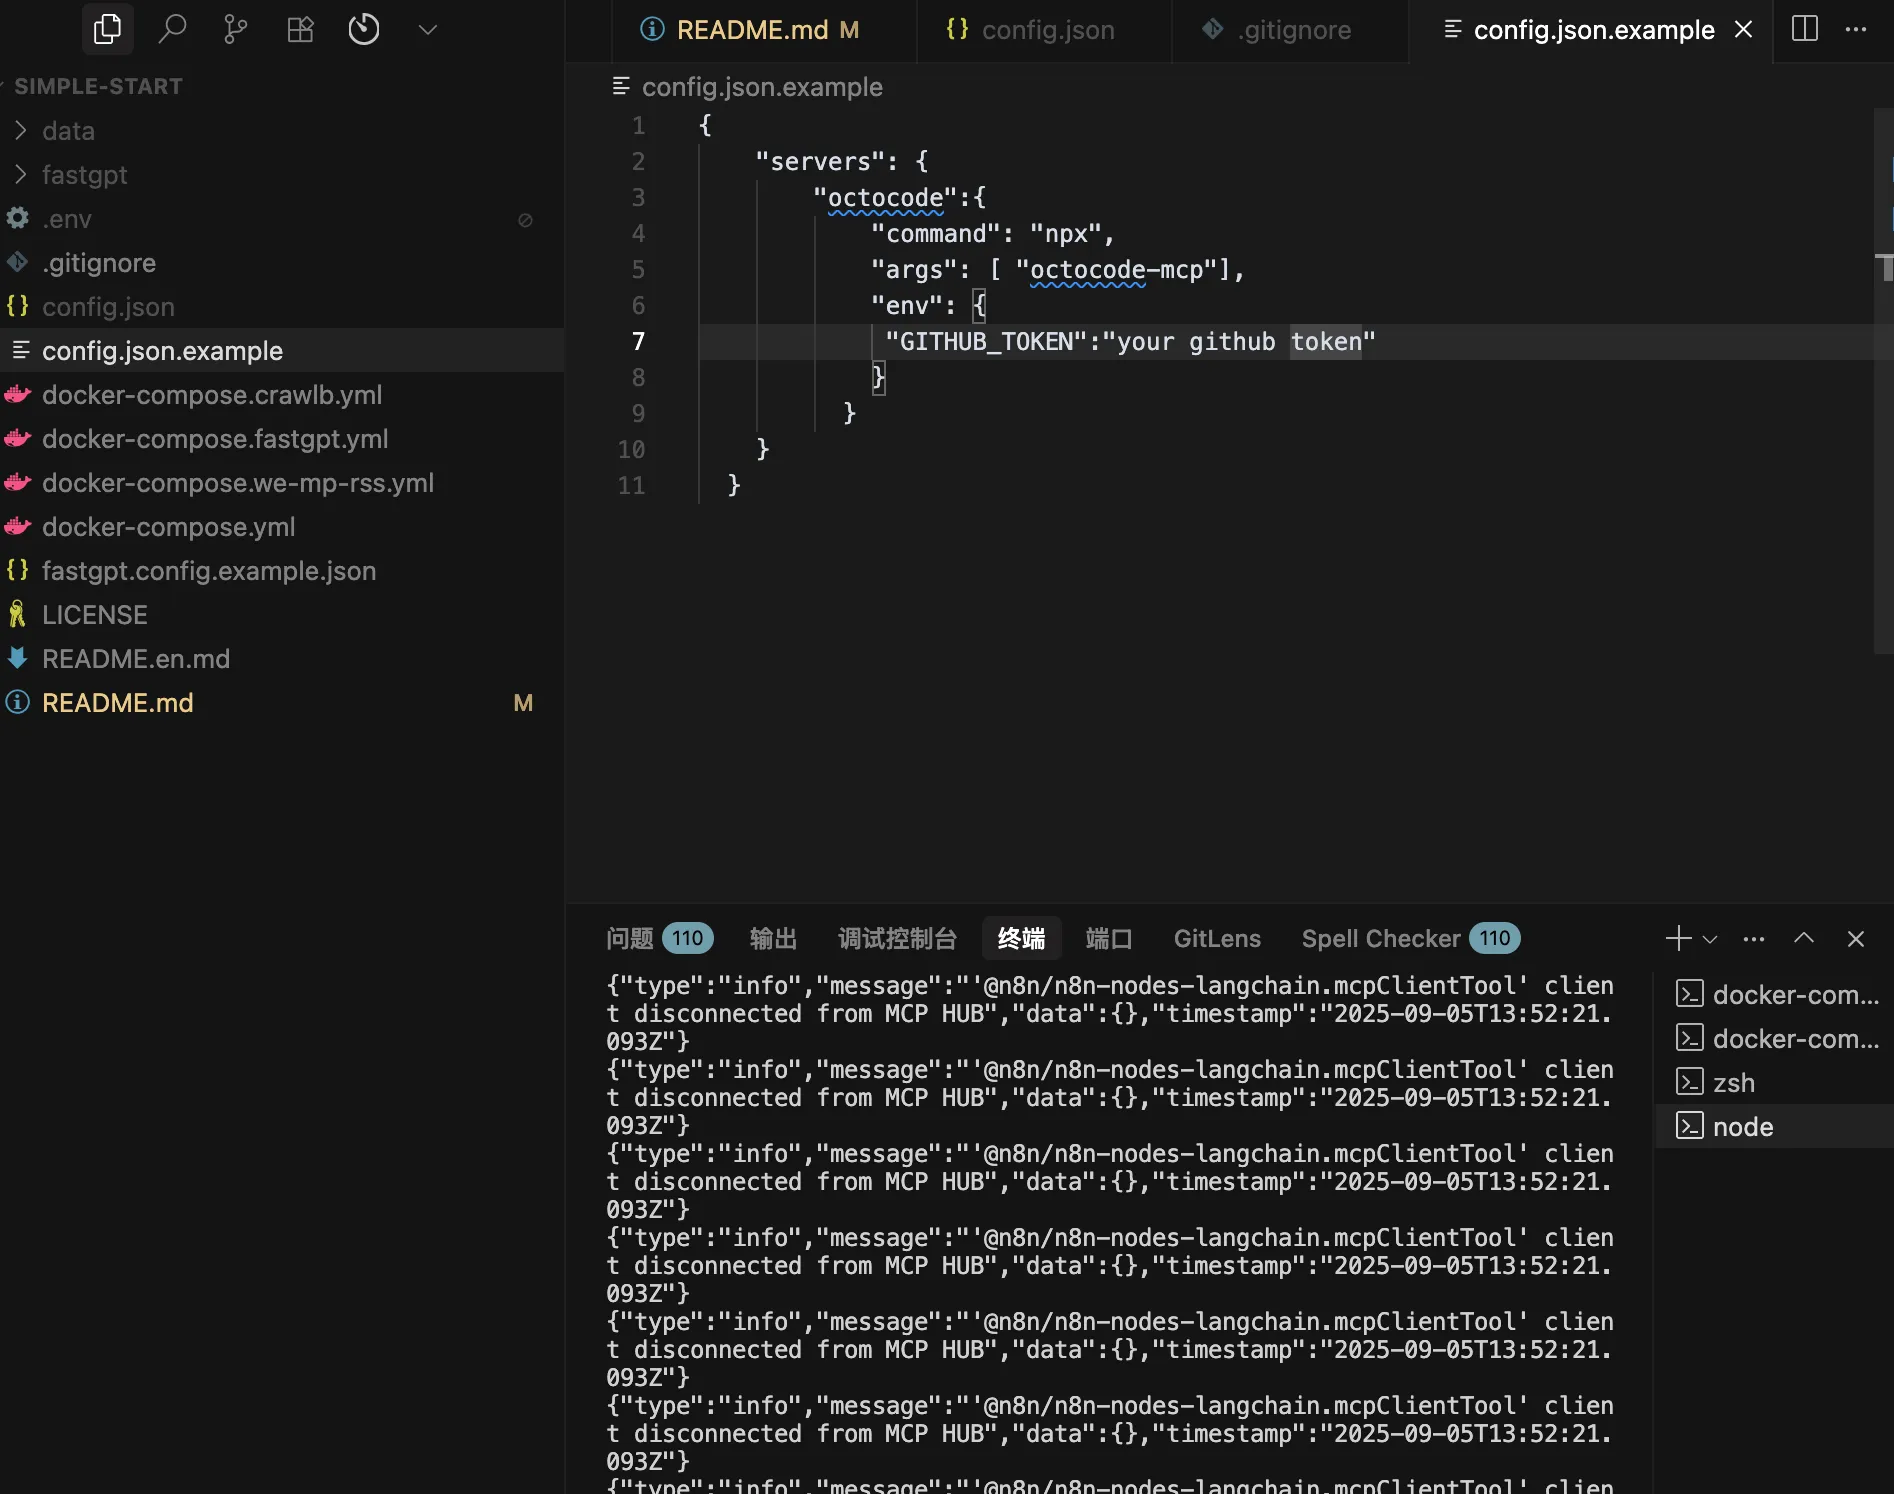The image size is (1894, 1494).
Task: Select the second docker-com... terminal
Action: point(1775,1038)
